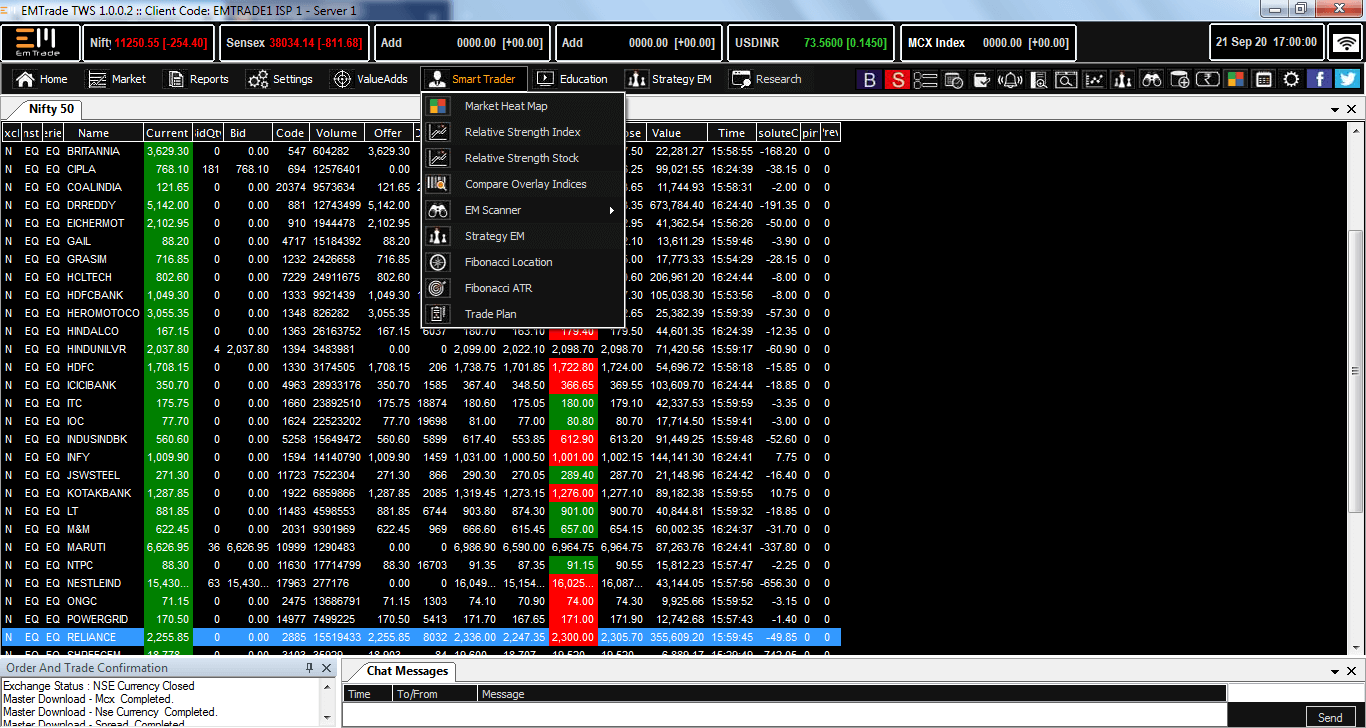The width and height of the screenshot is (1366, 728).
Task: Open the Facebook icon in toolbar
Action: click(1319, 79)
